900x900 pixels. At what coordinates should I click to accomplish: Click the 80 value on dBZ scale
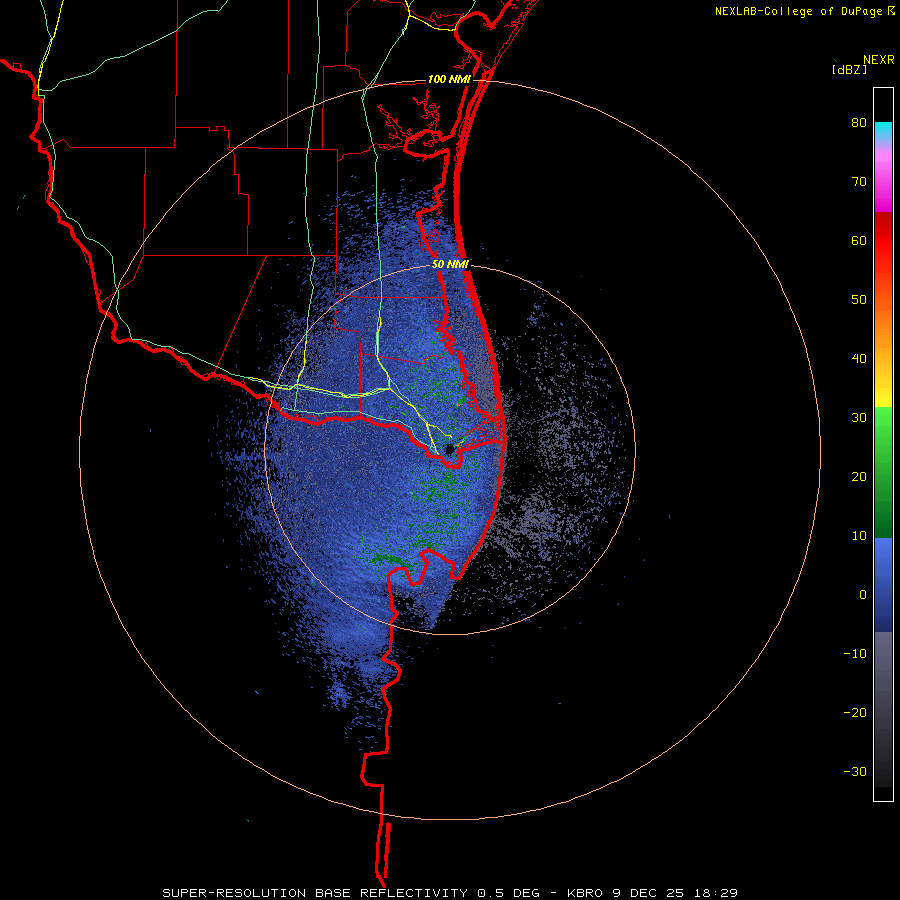pyautogui.click(x=859, y=123)
